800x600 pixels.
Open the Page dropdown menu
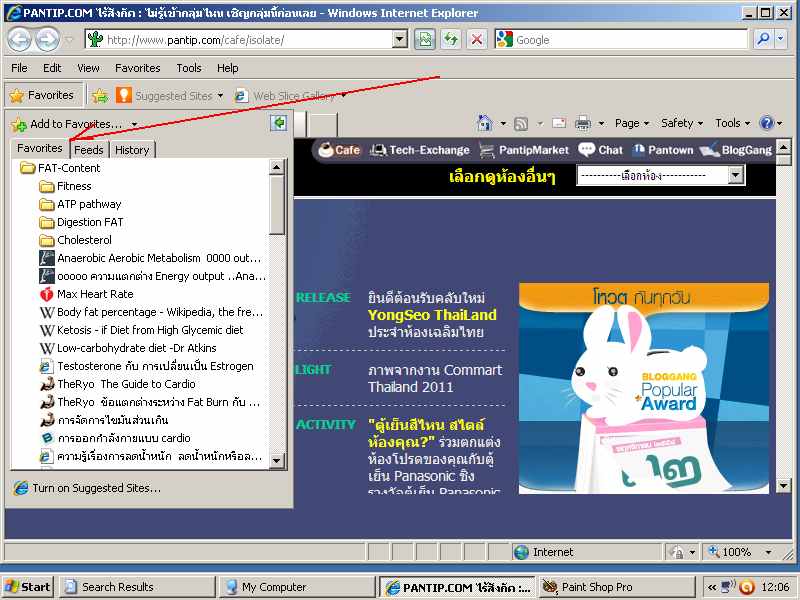click(x=632, y=123)
